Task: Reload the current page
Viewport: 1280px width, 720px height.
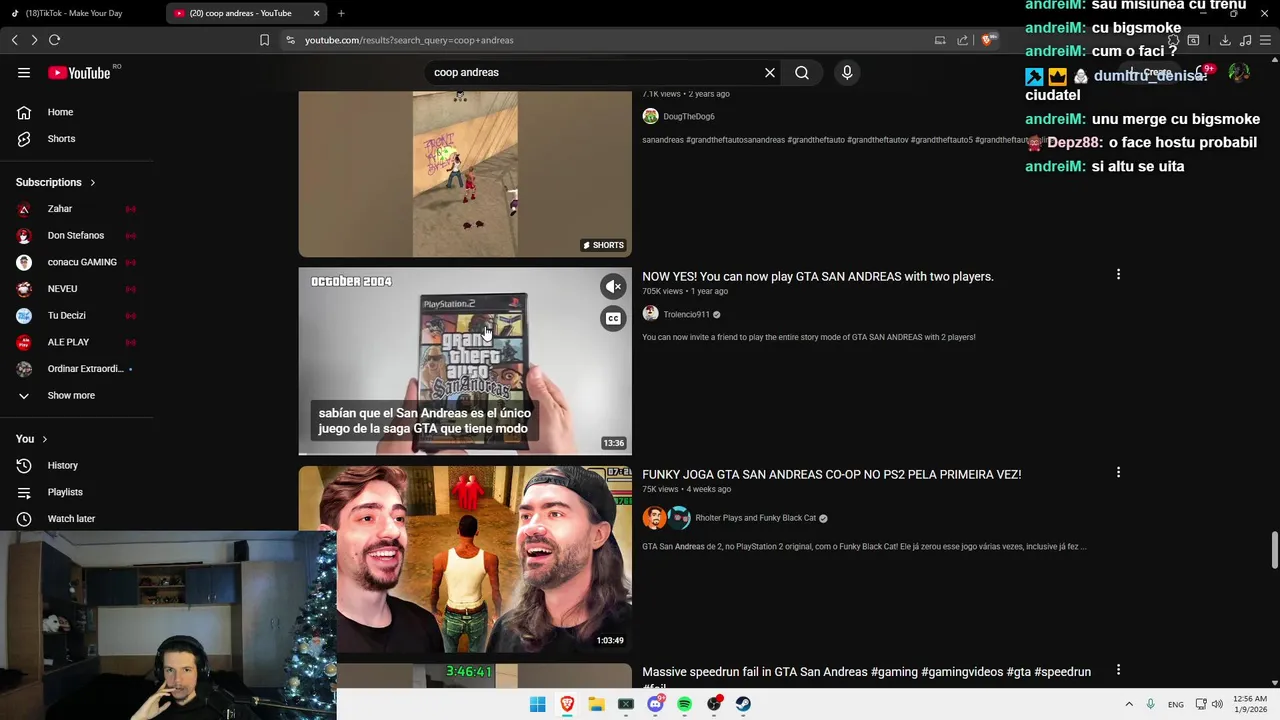Action: coord(54,40)
